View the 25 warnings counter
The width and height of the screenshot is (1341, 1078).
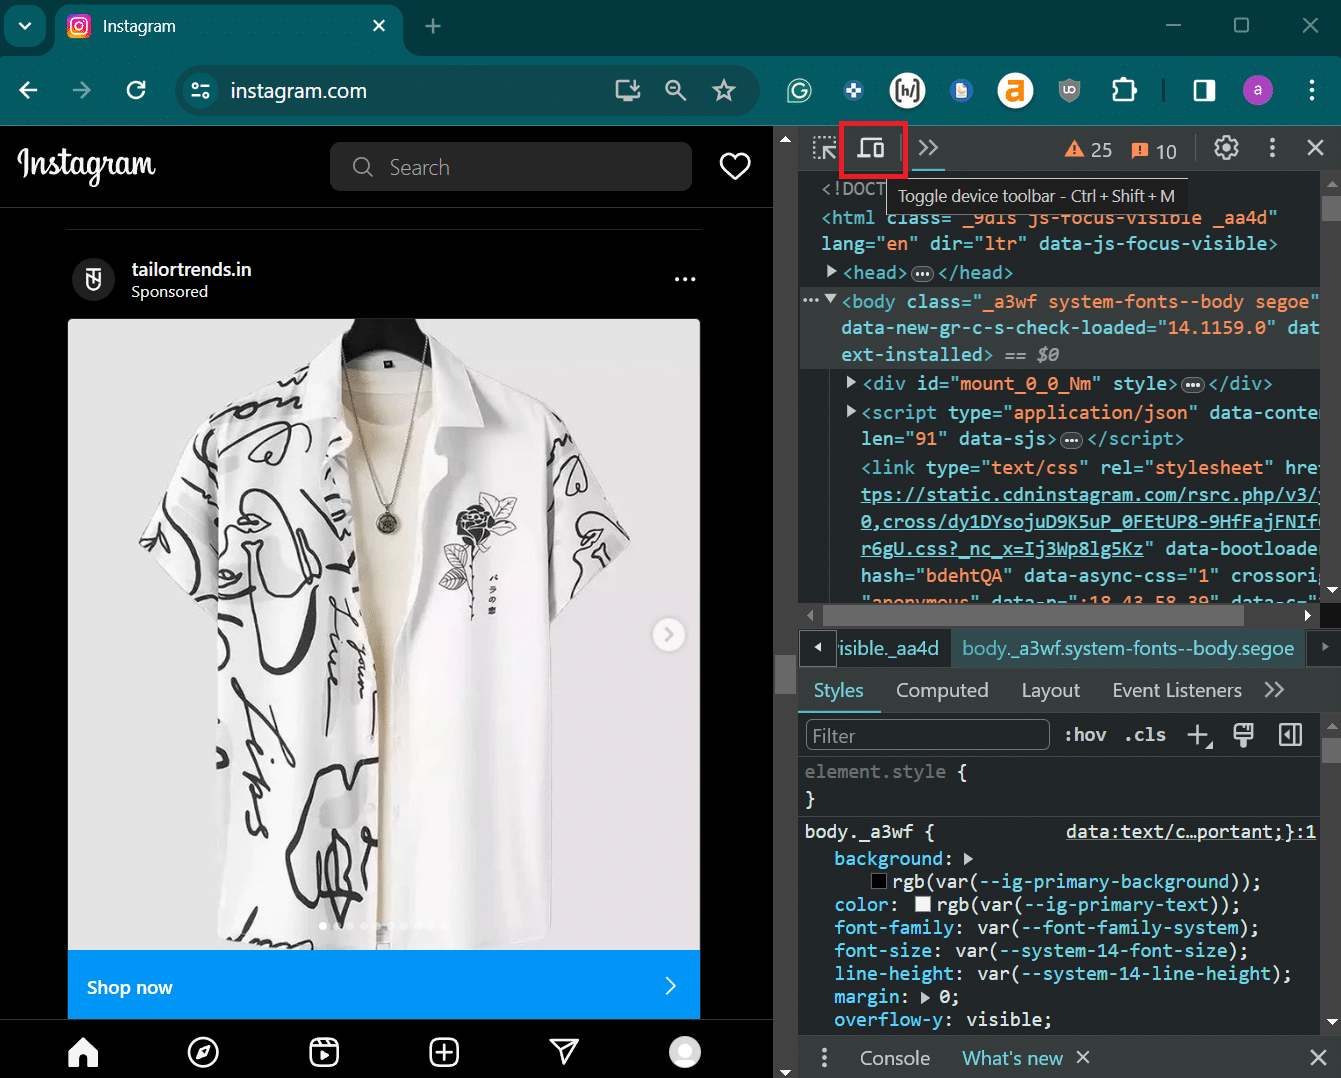1088,150
